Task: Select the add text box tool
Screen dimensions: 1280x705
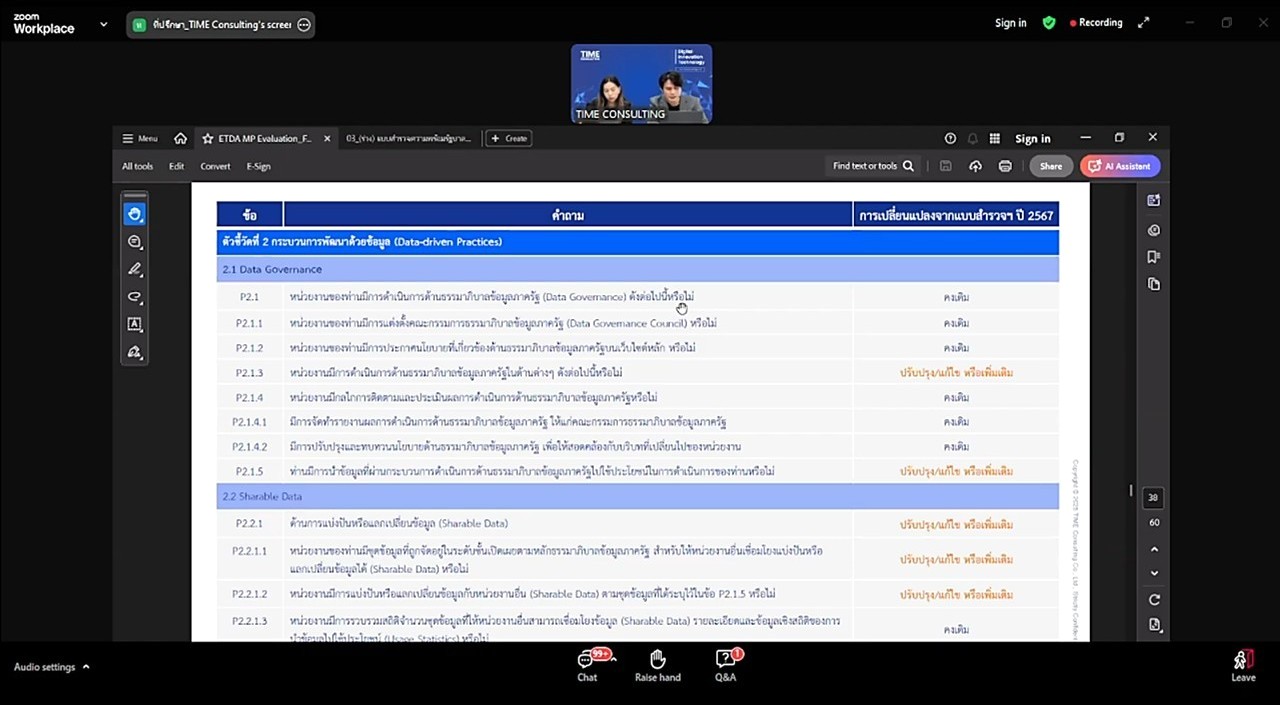Action: pos(135,324)
